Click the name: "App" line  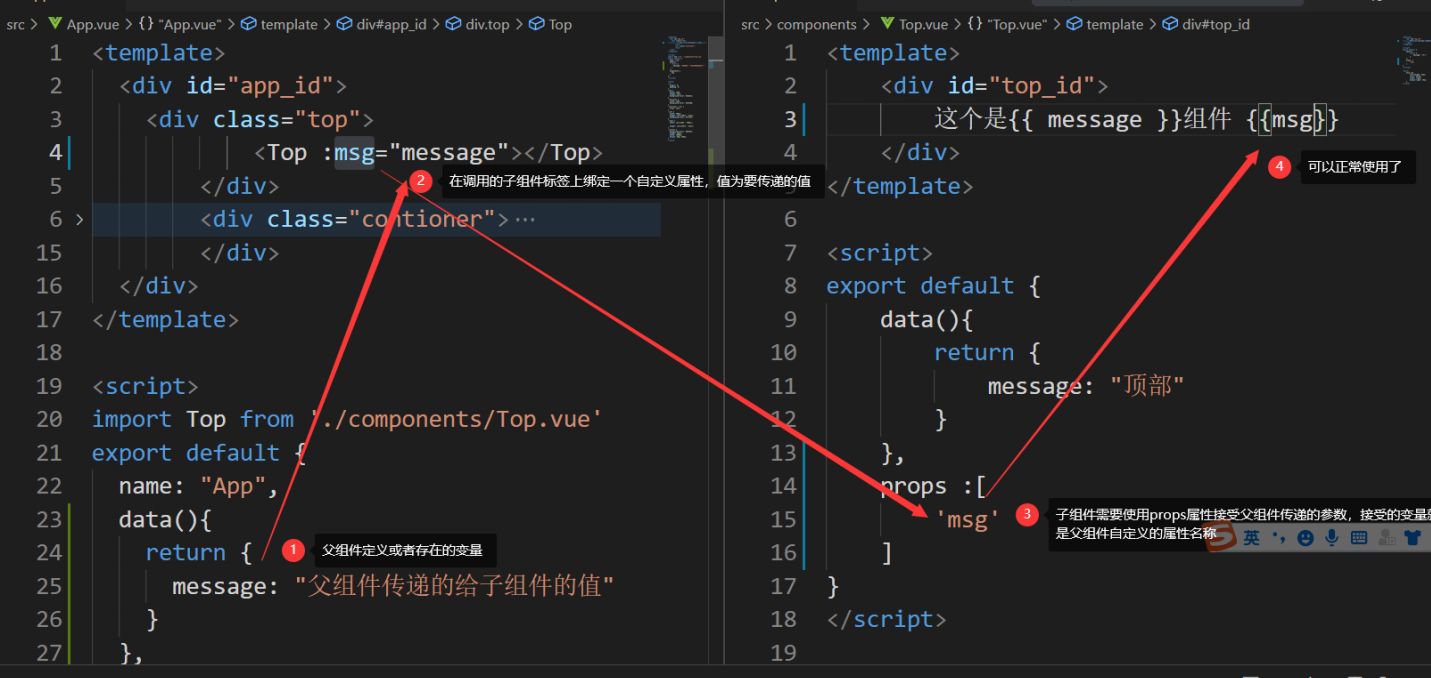pyautogui.click(x=198, y=486)
